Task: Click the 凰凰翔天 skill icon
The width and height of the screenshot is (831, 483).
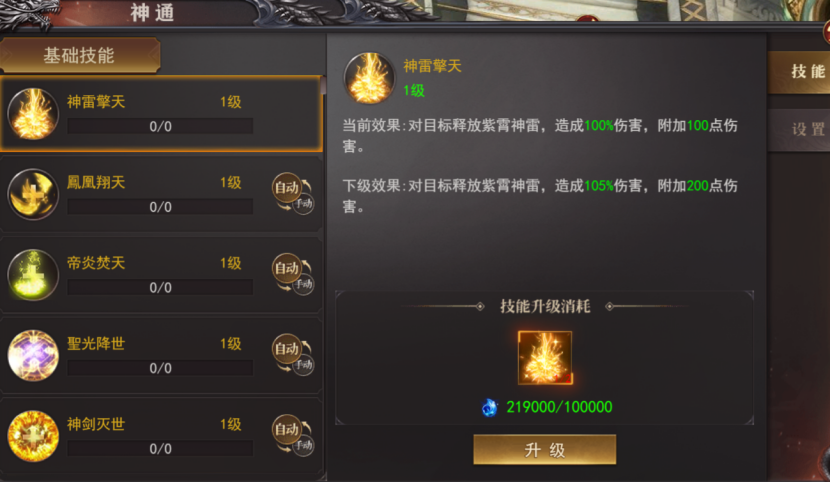Action: coord(33,195)
